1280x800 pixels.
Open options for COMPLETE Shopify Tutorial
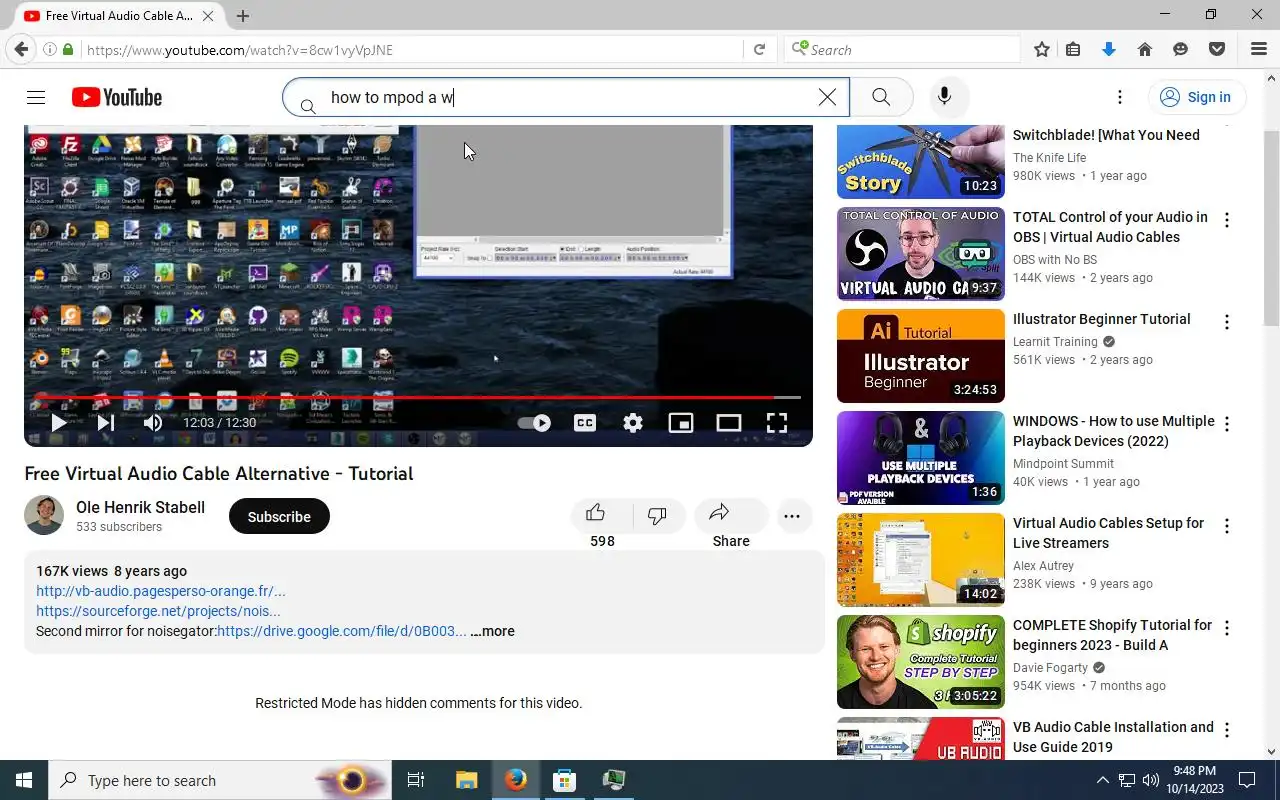[1227, 628]
